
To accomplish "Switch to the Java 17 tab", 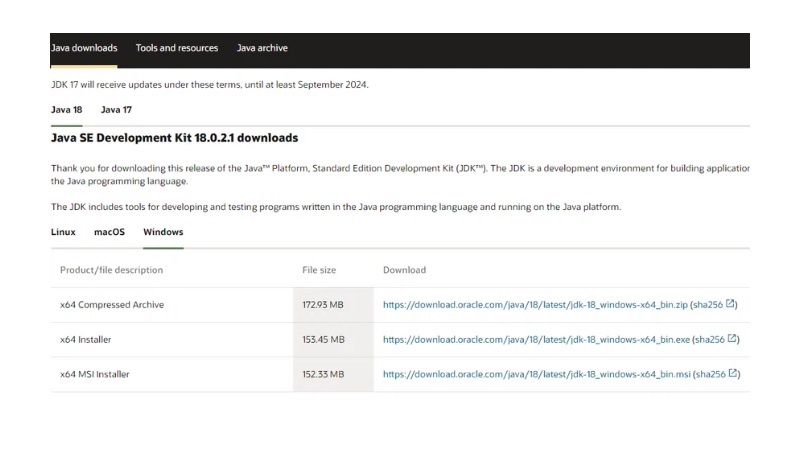I will click(116, 110).
